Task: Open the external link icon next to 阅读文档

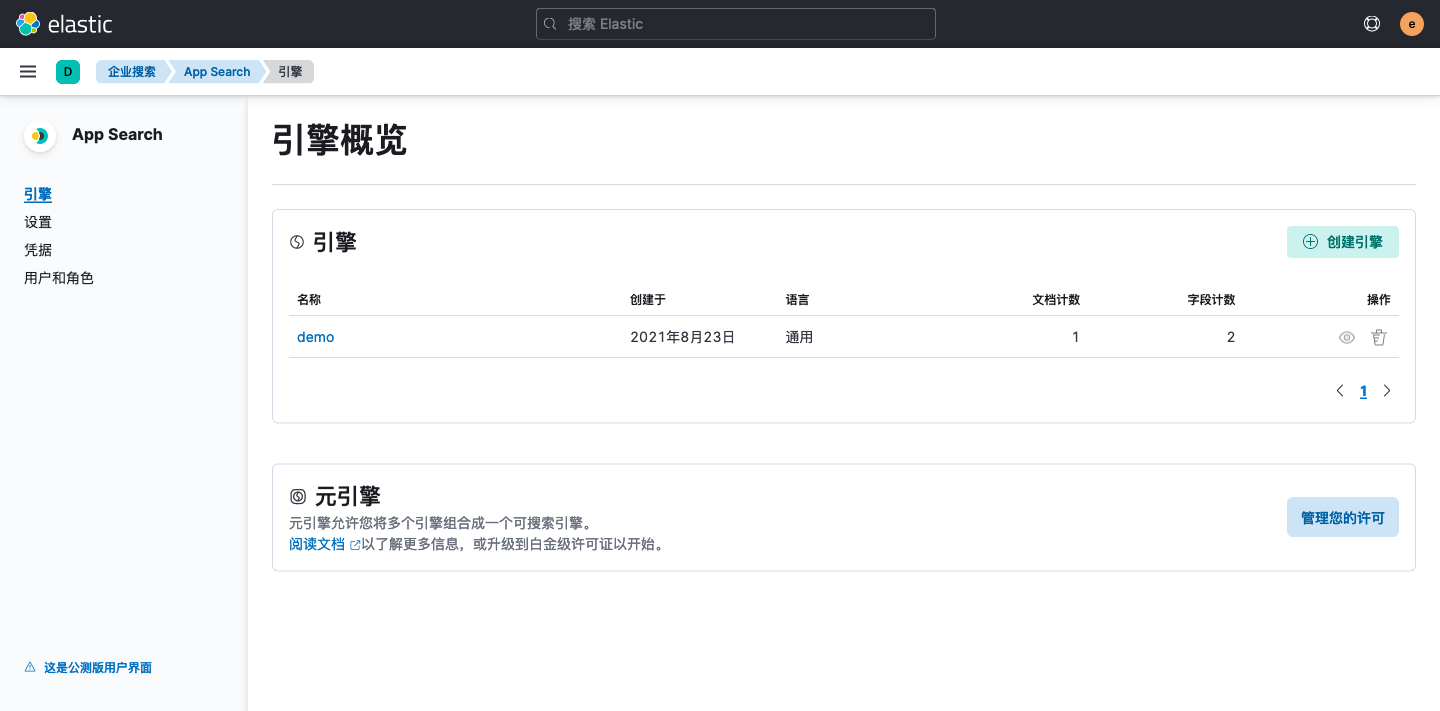Action: tap(356, 544)
